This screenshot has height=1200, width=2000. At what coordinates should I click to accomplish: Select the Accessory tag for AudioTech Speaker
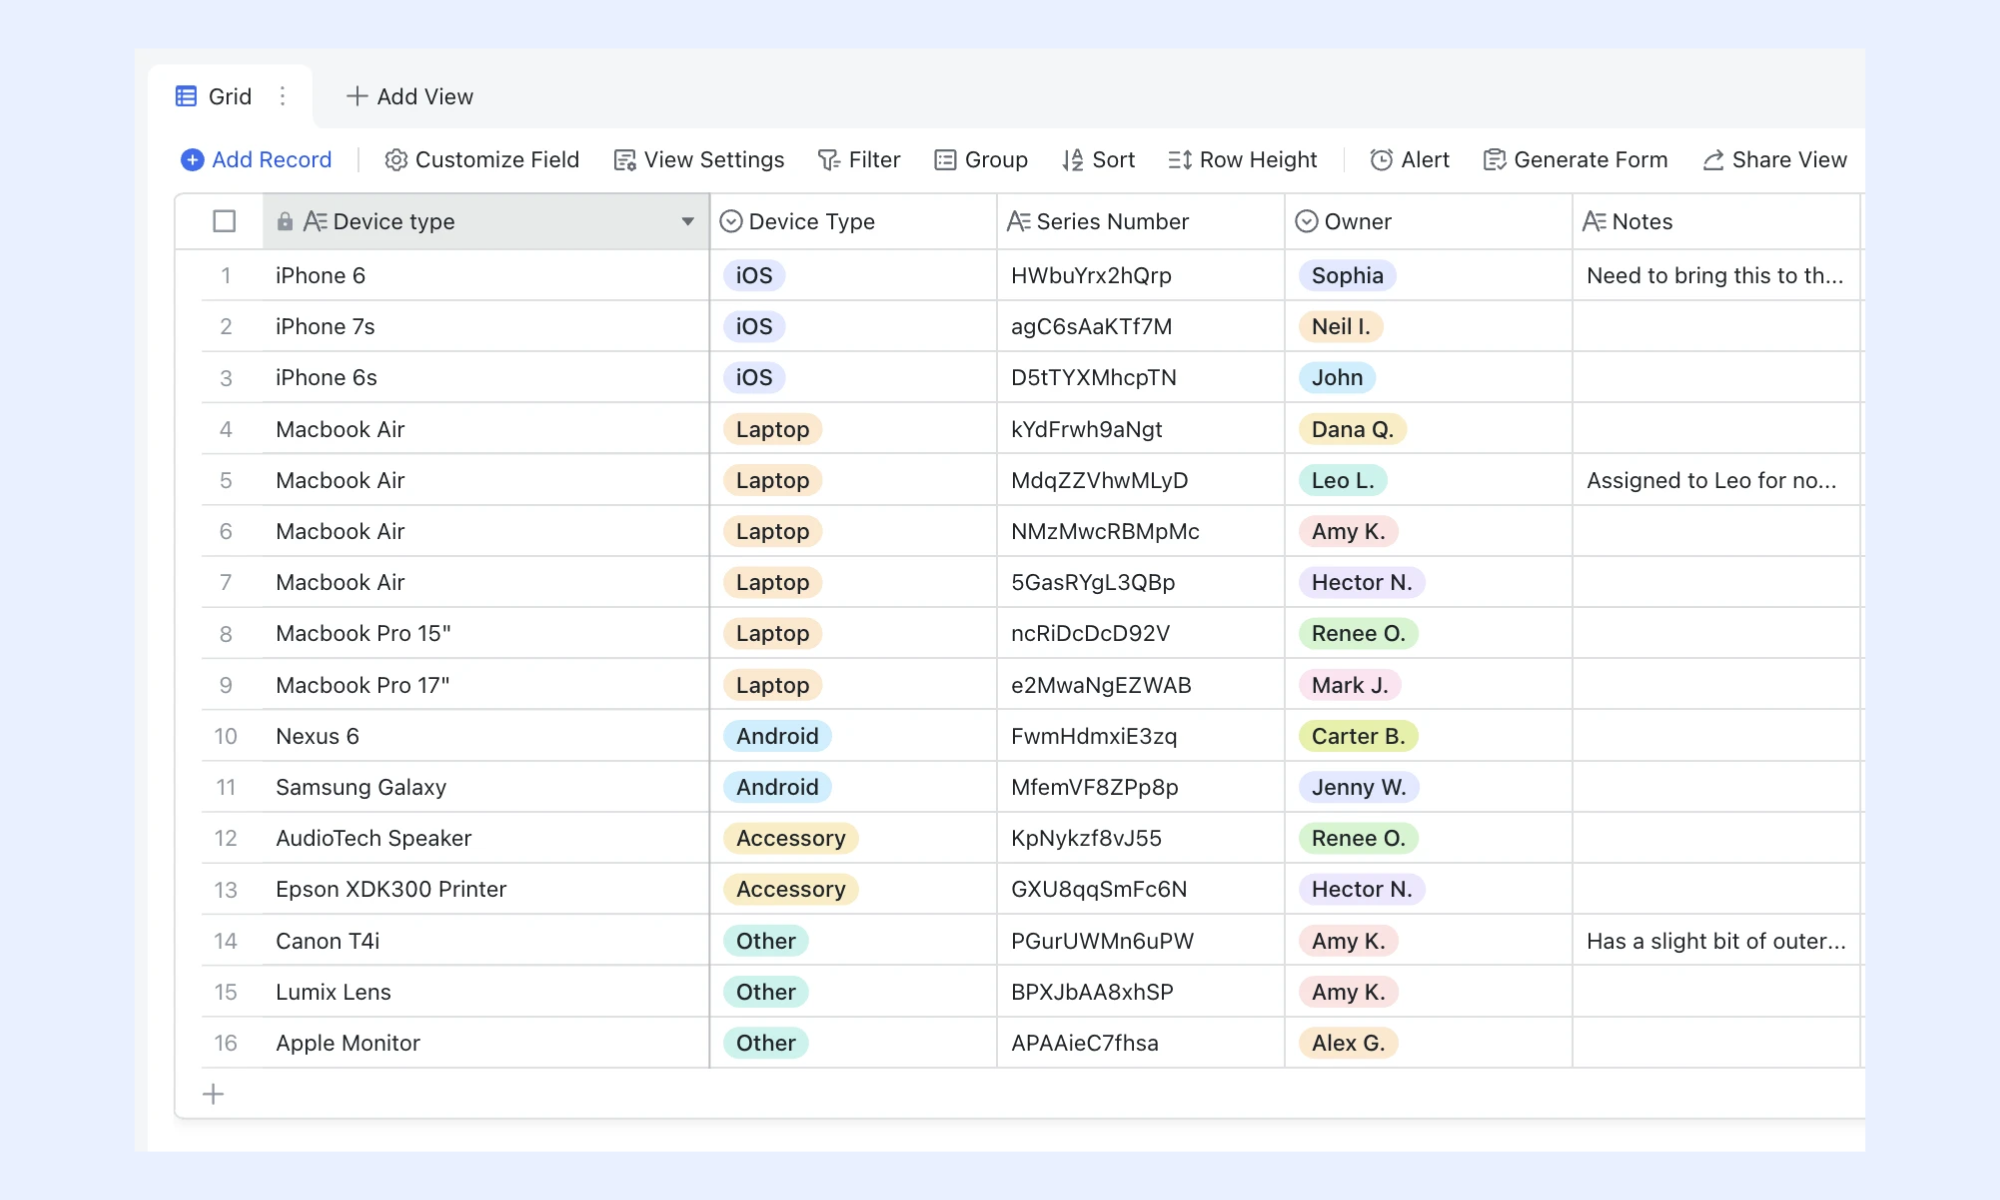click(x=790, y=839)
